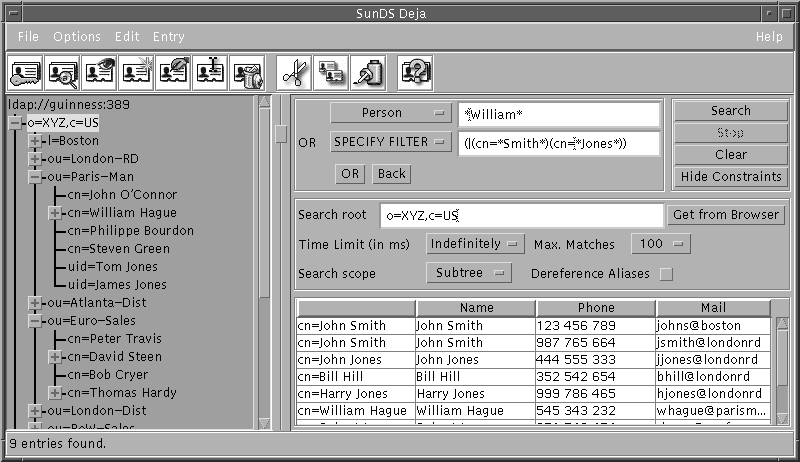Open the Options menu
This screenshot has width=800, height=462.
click(77, 37)
